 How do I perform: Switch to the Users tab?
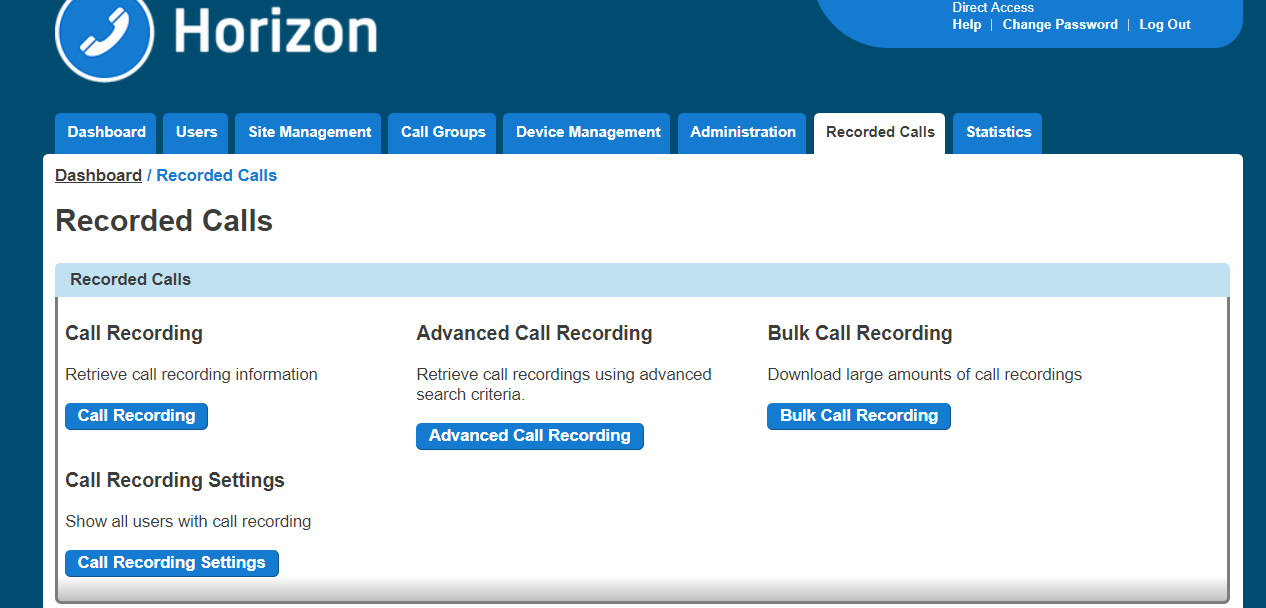tap(196, 133)
